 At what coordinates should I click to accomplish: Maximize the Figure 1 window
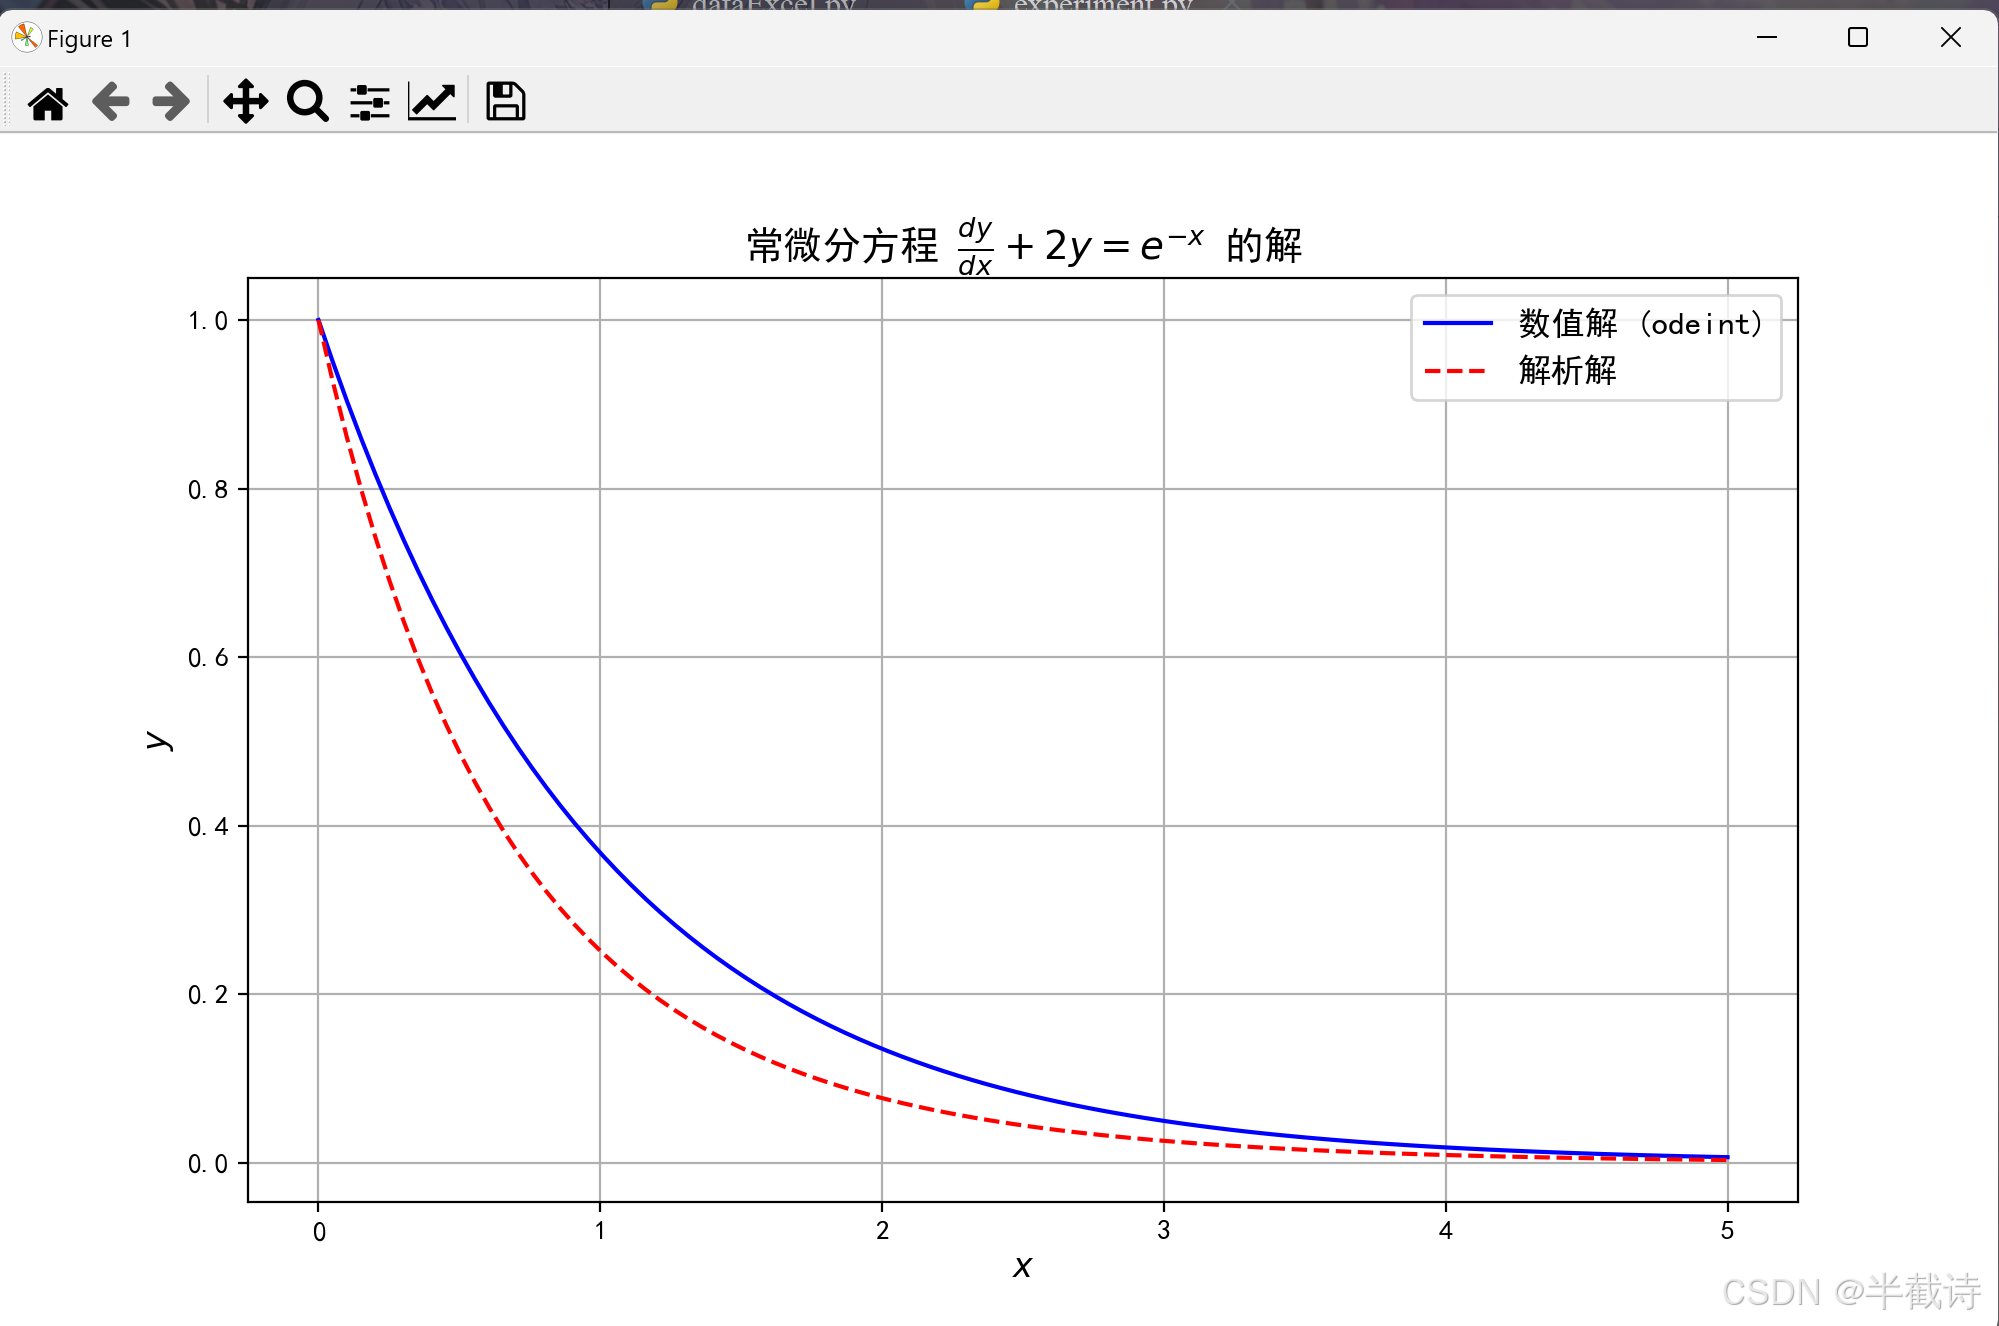point(1858,38)
